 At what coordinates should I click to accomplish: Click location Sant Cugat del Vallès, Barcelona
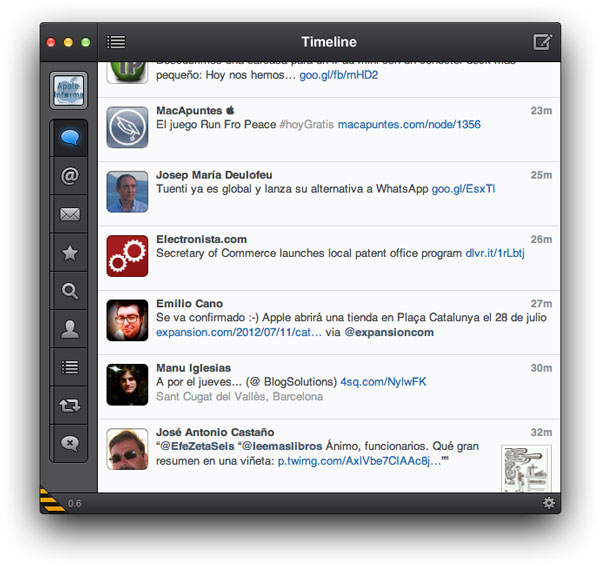click(x=240, y=396)
